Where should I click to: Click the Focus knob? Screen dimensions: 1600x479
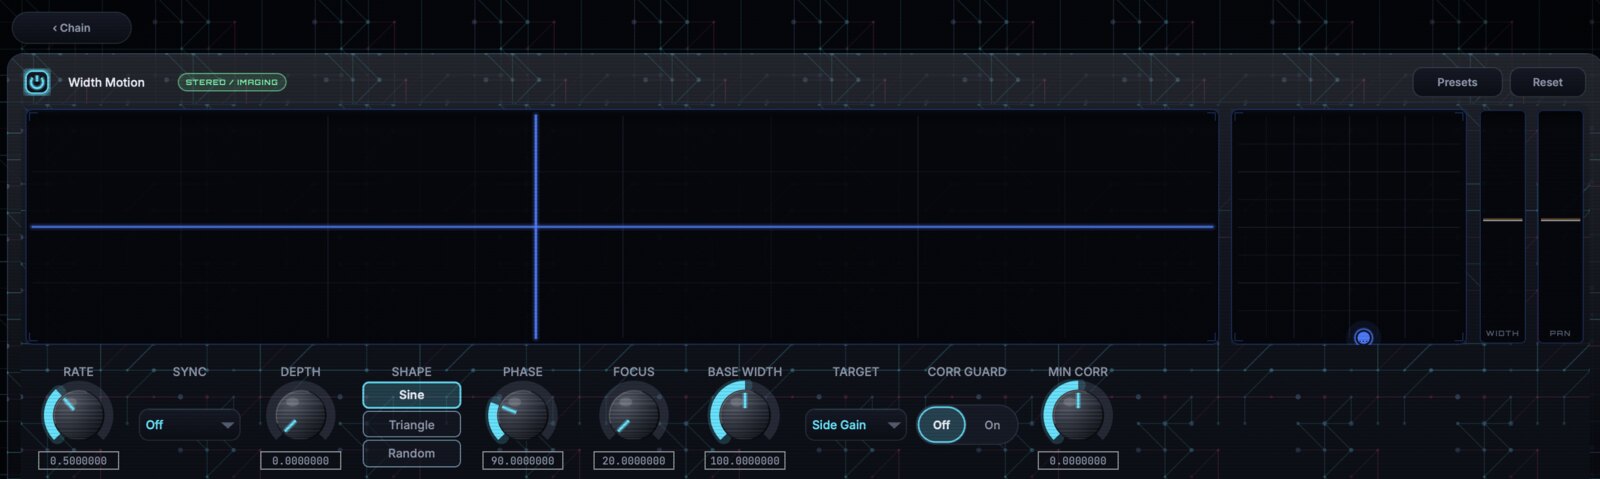(x=633, y=414)
